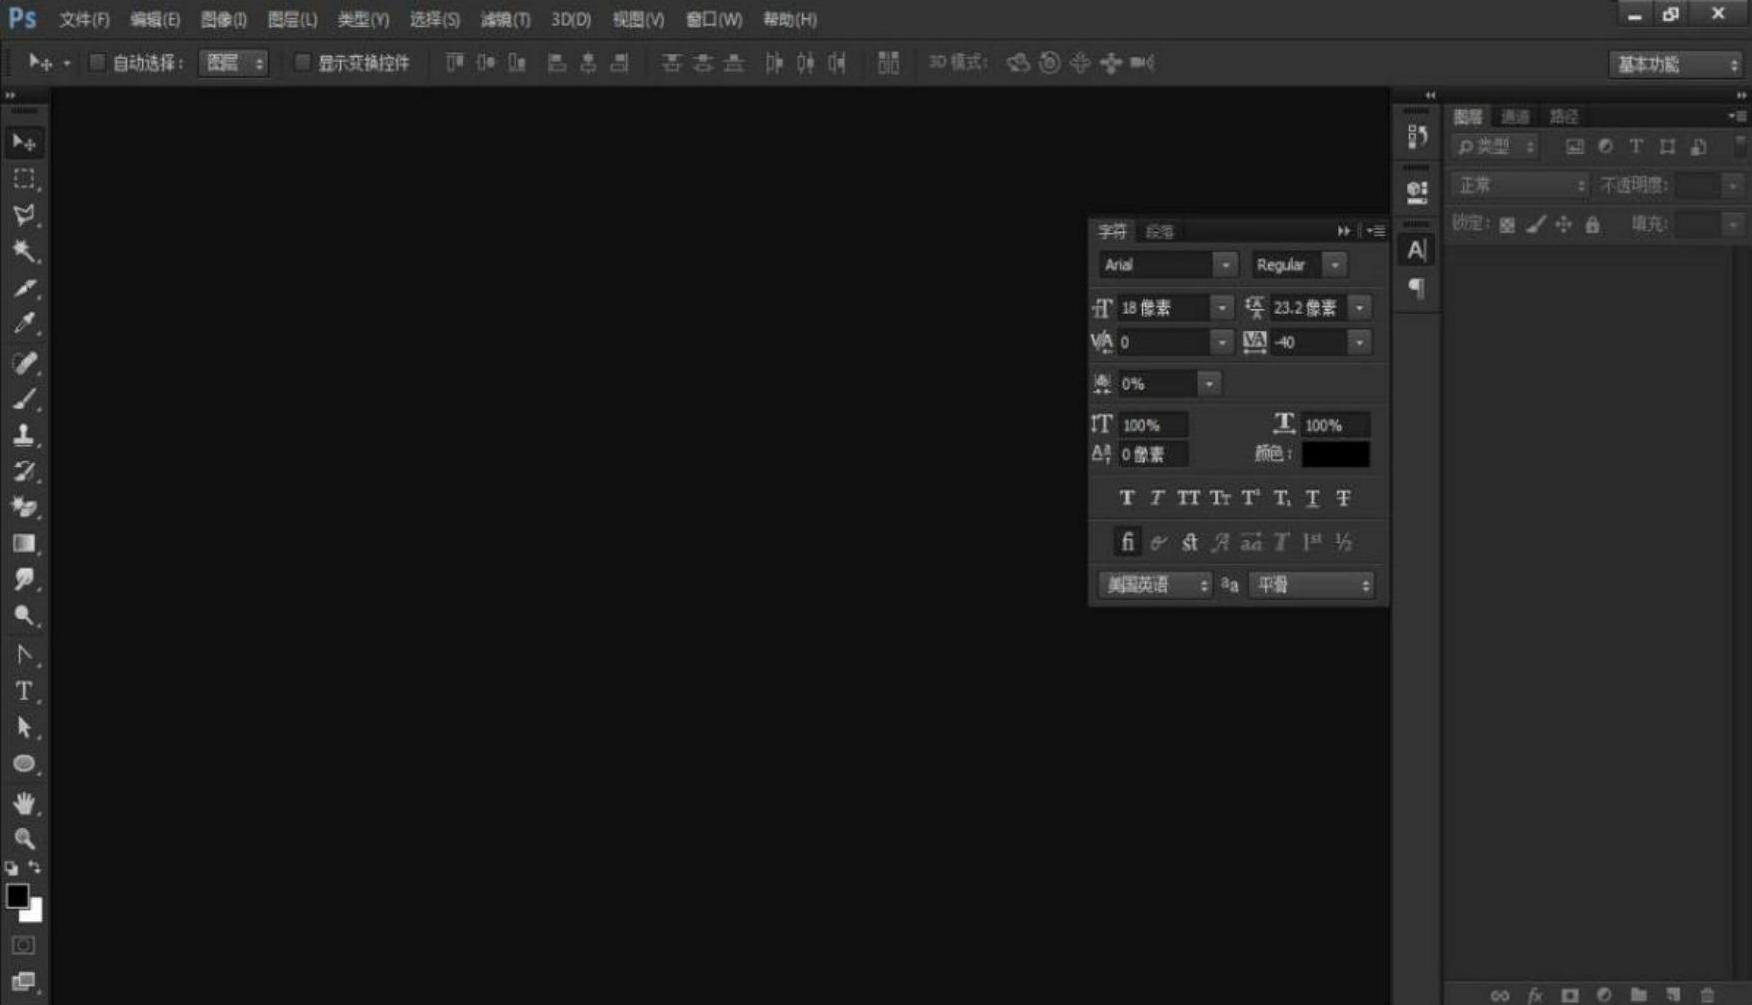The height and width of the screenshot is (1005, 1752).
Task: Open the Regular font style dropdown
Action: [1335, 265]
